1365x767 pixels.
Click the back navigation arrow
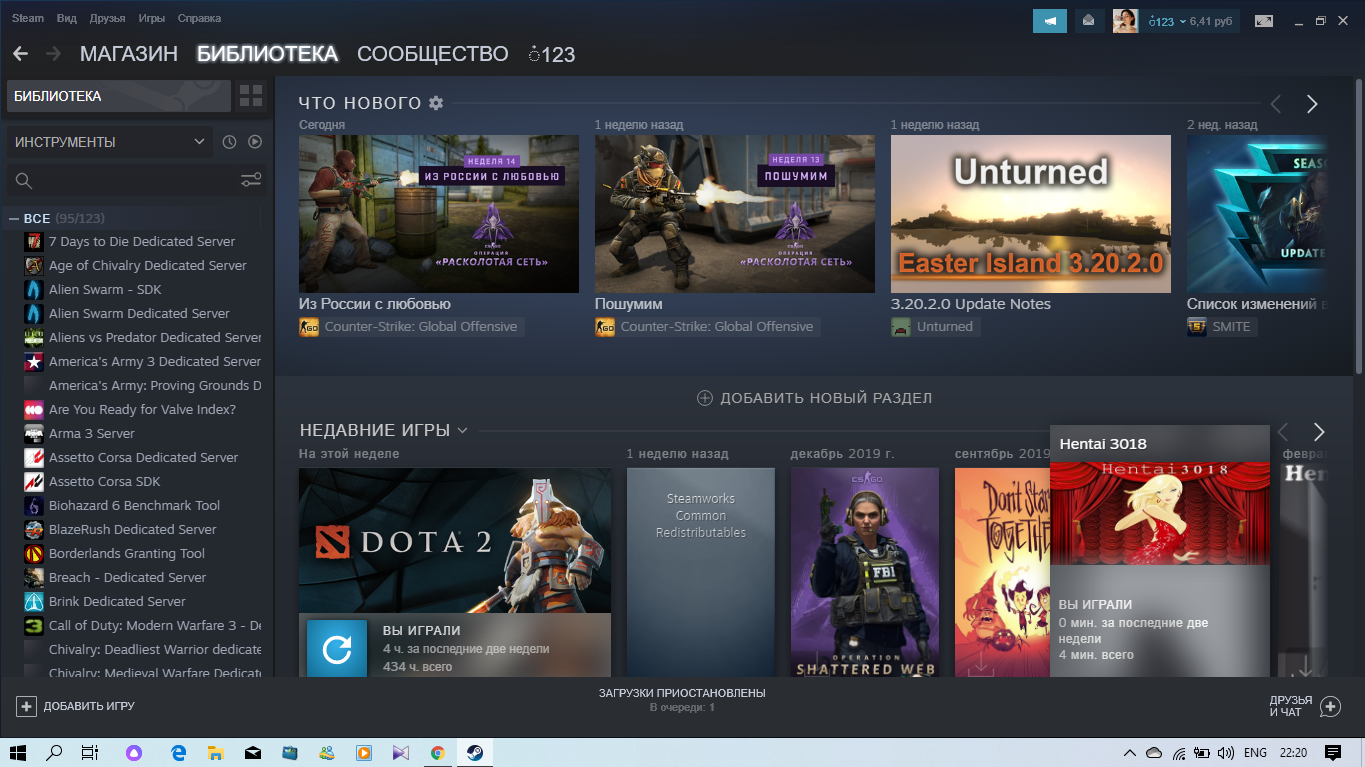click(x=20, y=54)
